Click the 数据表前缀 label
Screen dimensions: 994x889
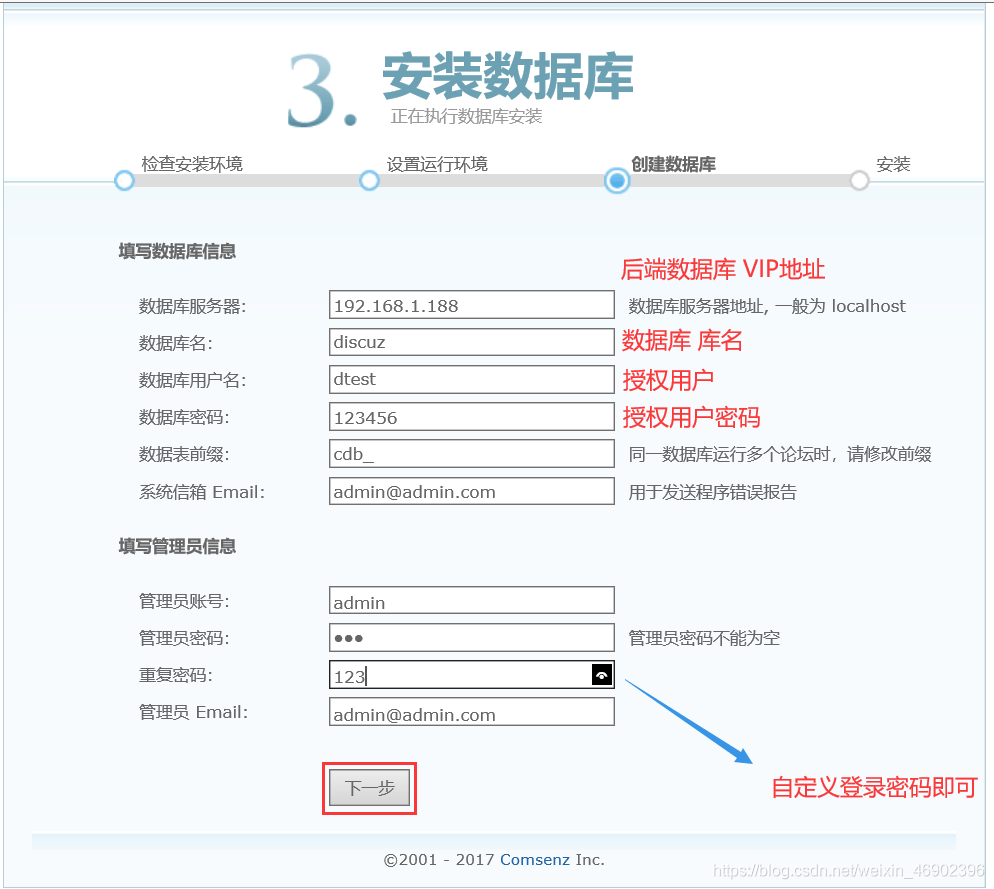pyautogui.click(x=184, y=454)
